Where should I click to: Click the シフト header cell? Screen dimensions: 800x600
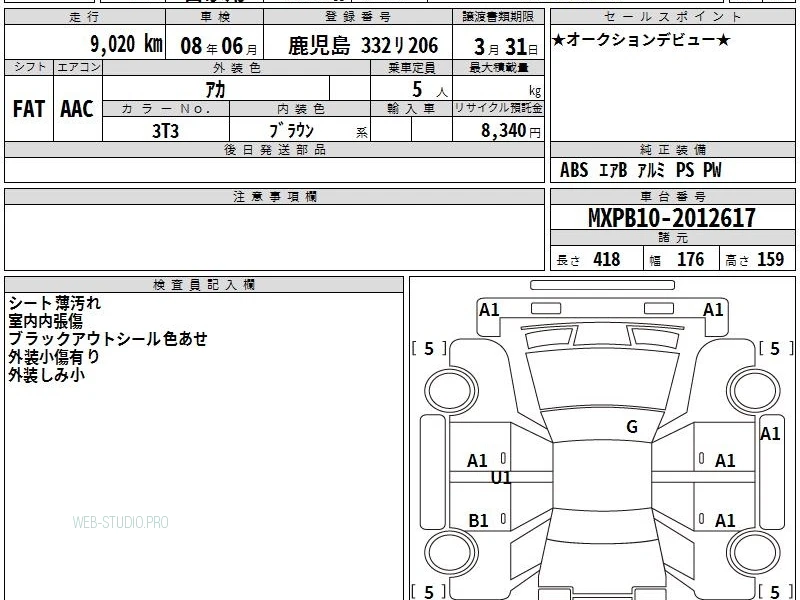29,67
